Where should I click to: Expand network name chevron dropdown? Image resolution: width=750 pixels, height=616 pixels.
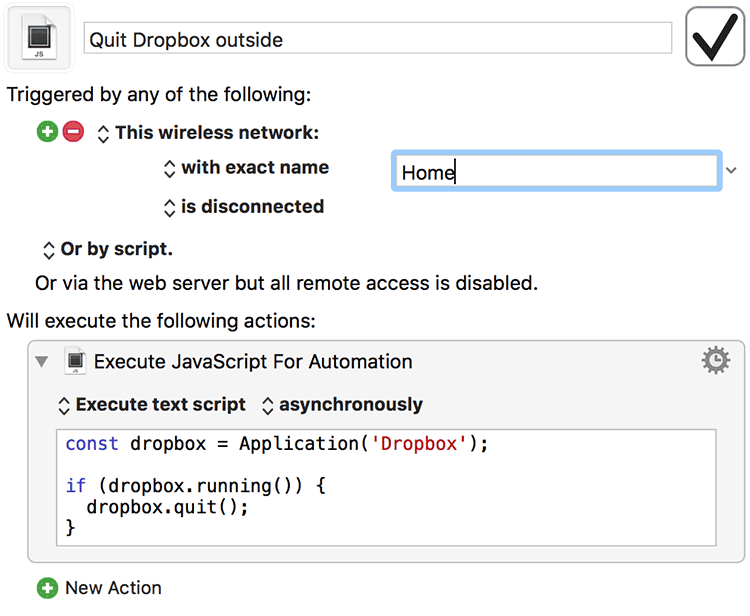(x=731, y=170)
